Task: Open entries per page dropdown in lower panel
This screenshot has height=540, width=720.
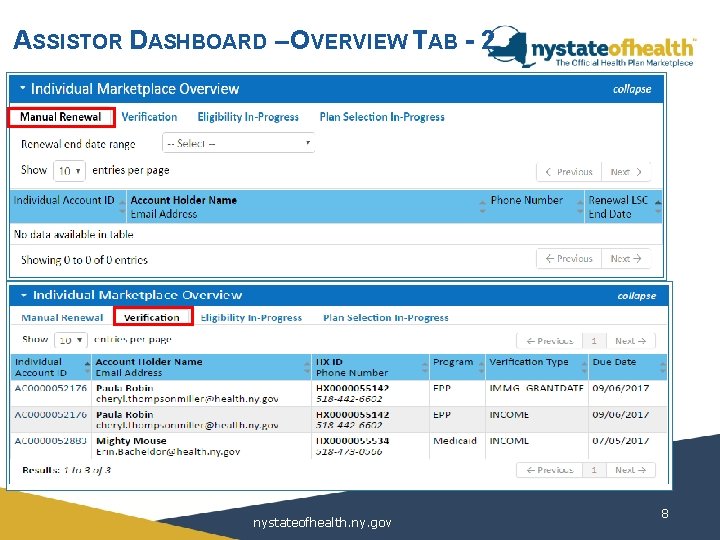Action: tap(71, 340)
